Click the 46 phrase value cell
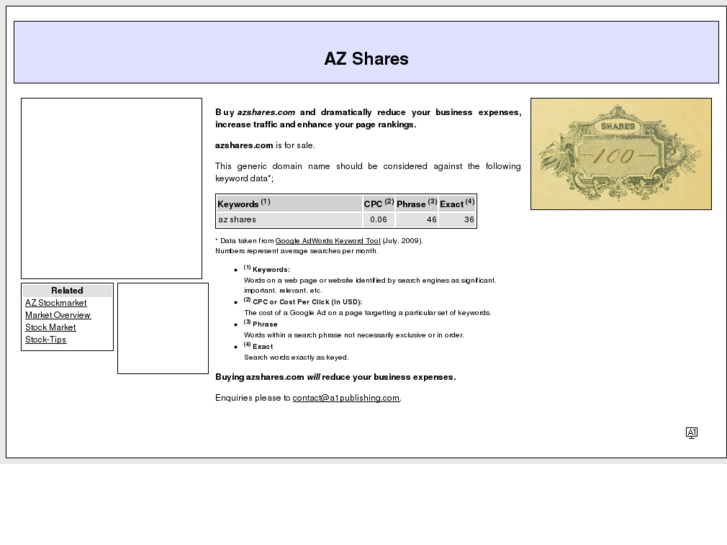The image size is (727, 545). (x=417, y=219)
